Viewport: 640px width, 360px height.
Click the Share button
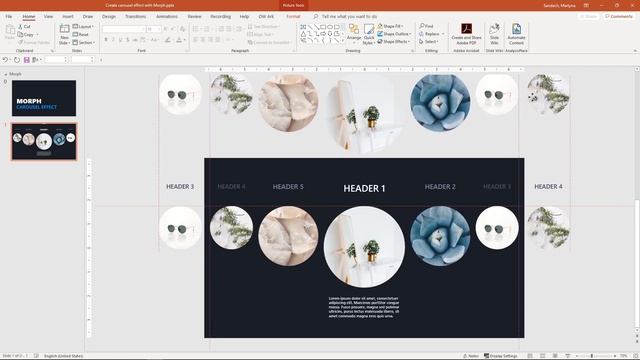coord(589,16)
